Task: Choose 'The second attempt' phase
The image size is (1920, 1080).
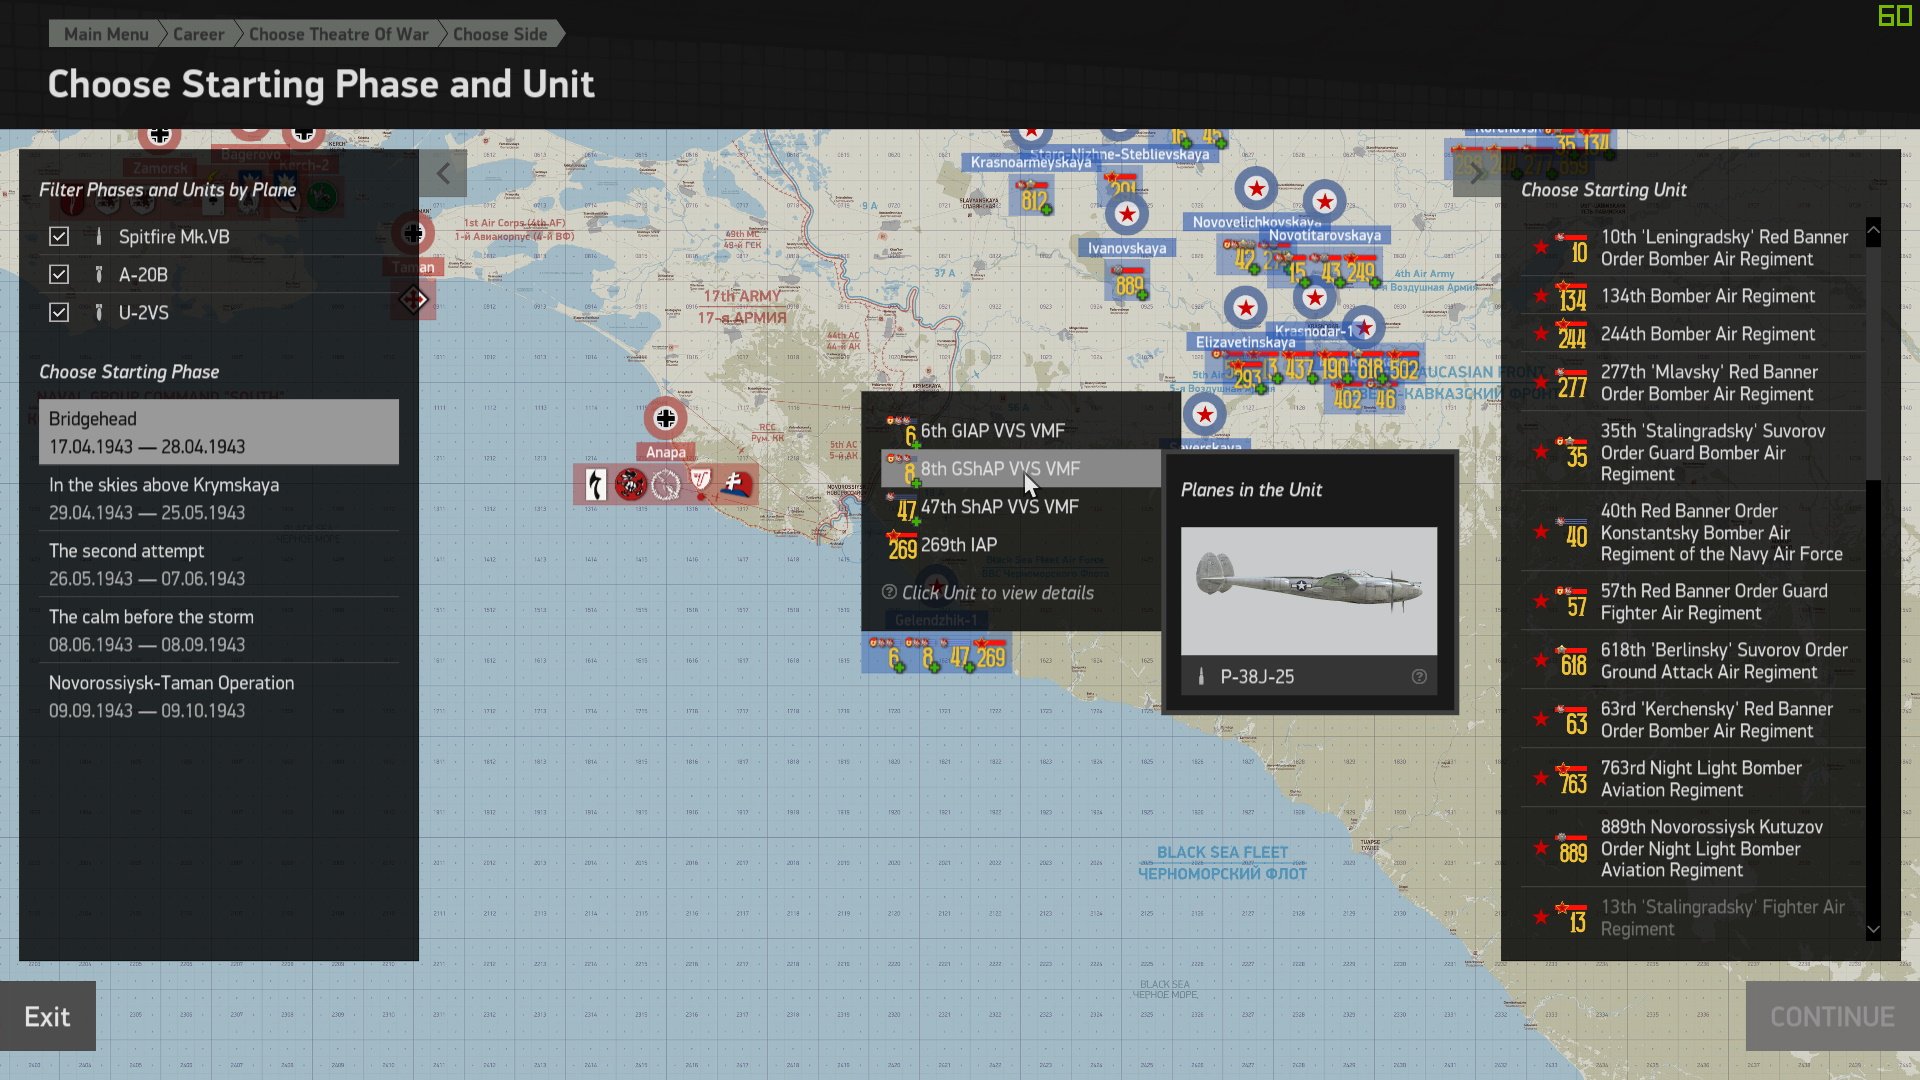Action: coord(218,564)
